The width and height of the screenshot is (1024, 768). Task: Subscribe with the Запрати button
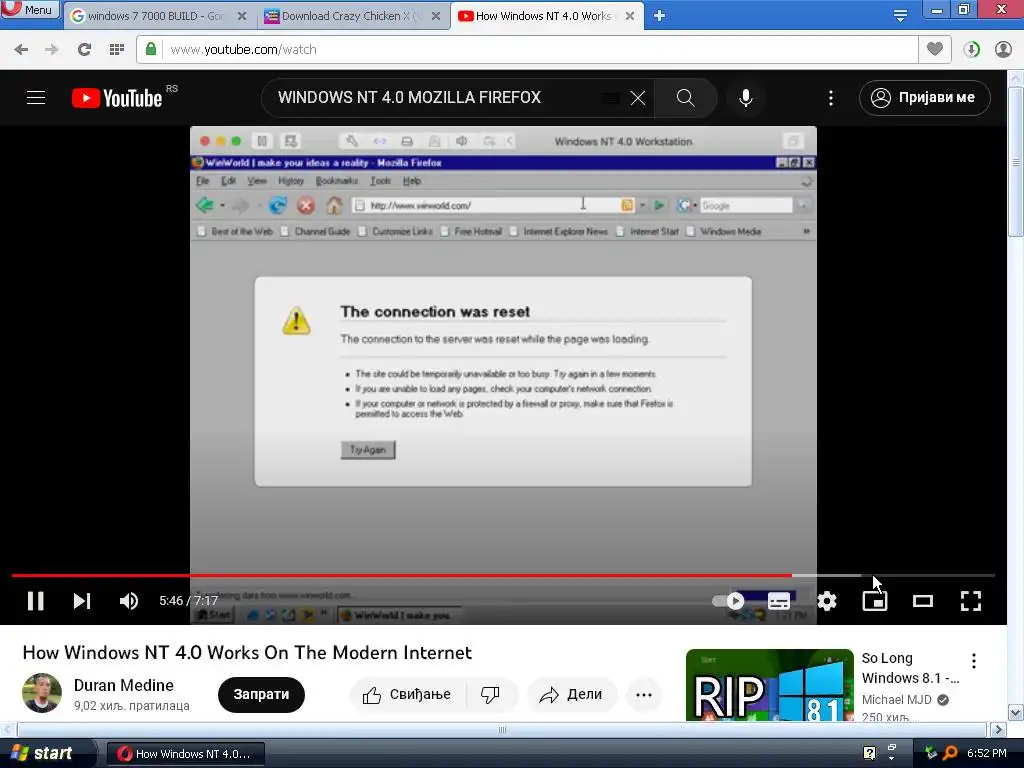261,694
